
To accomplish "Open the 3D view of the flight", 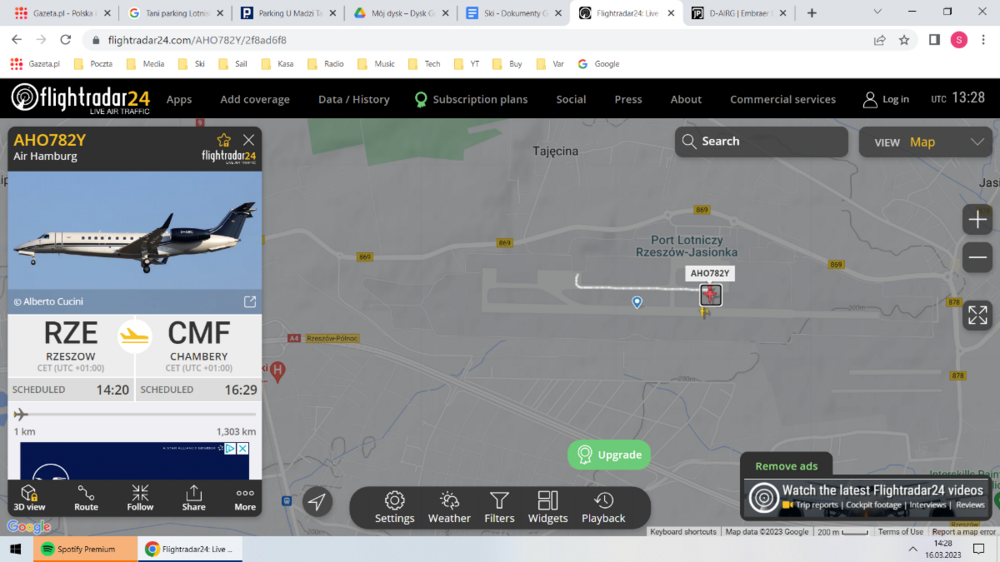I will [29, 497].
